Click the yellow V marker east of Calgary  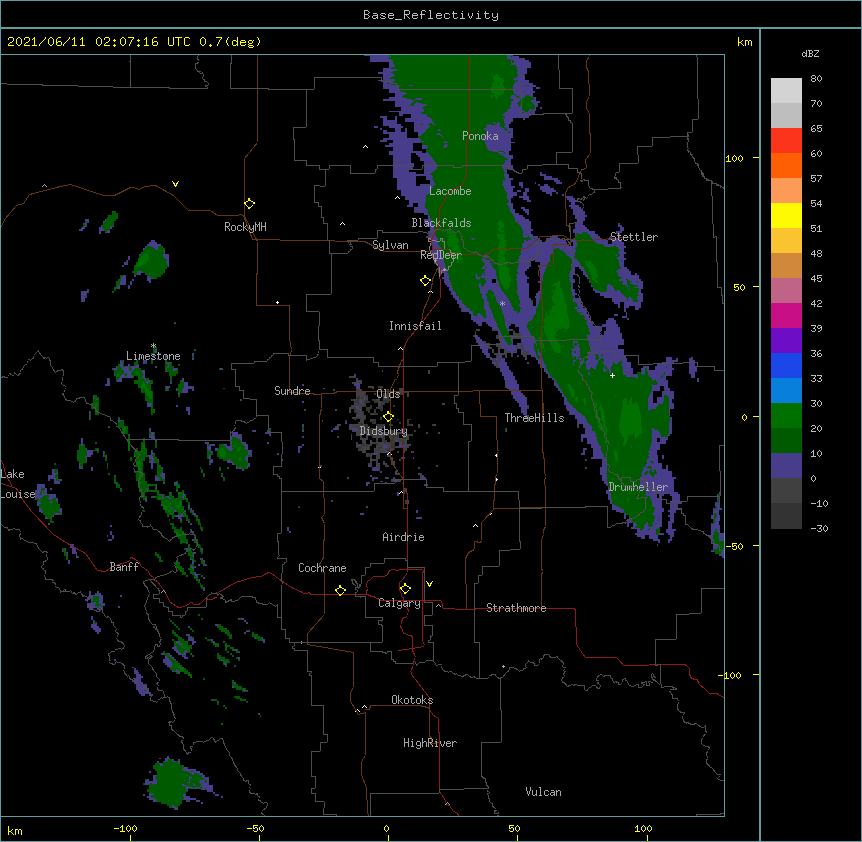pos(429,584)
